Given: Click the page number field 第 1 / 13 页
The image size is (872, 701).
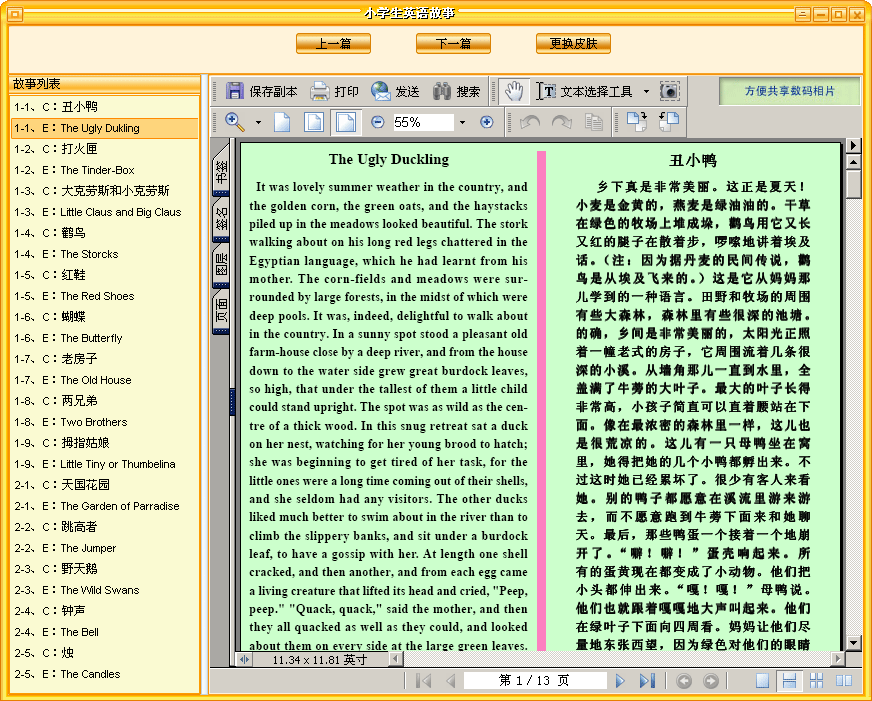Looking at the screenshot, I should click(534, 680).
